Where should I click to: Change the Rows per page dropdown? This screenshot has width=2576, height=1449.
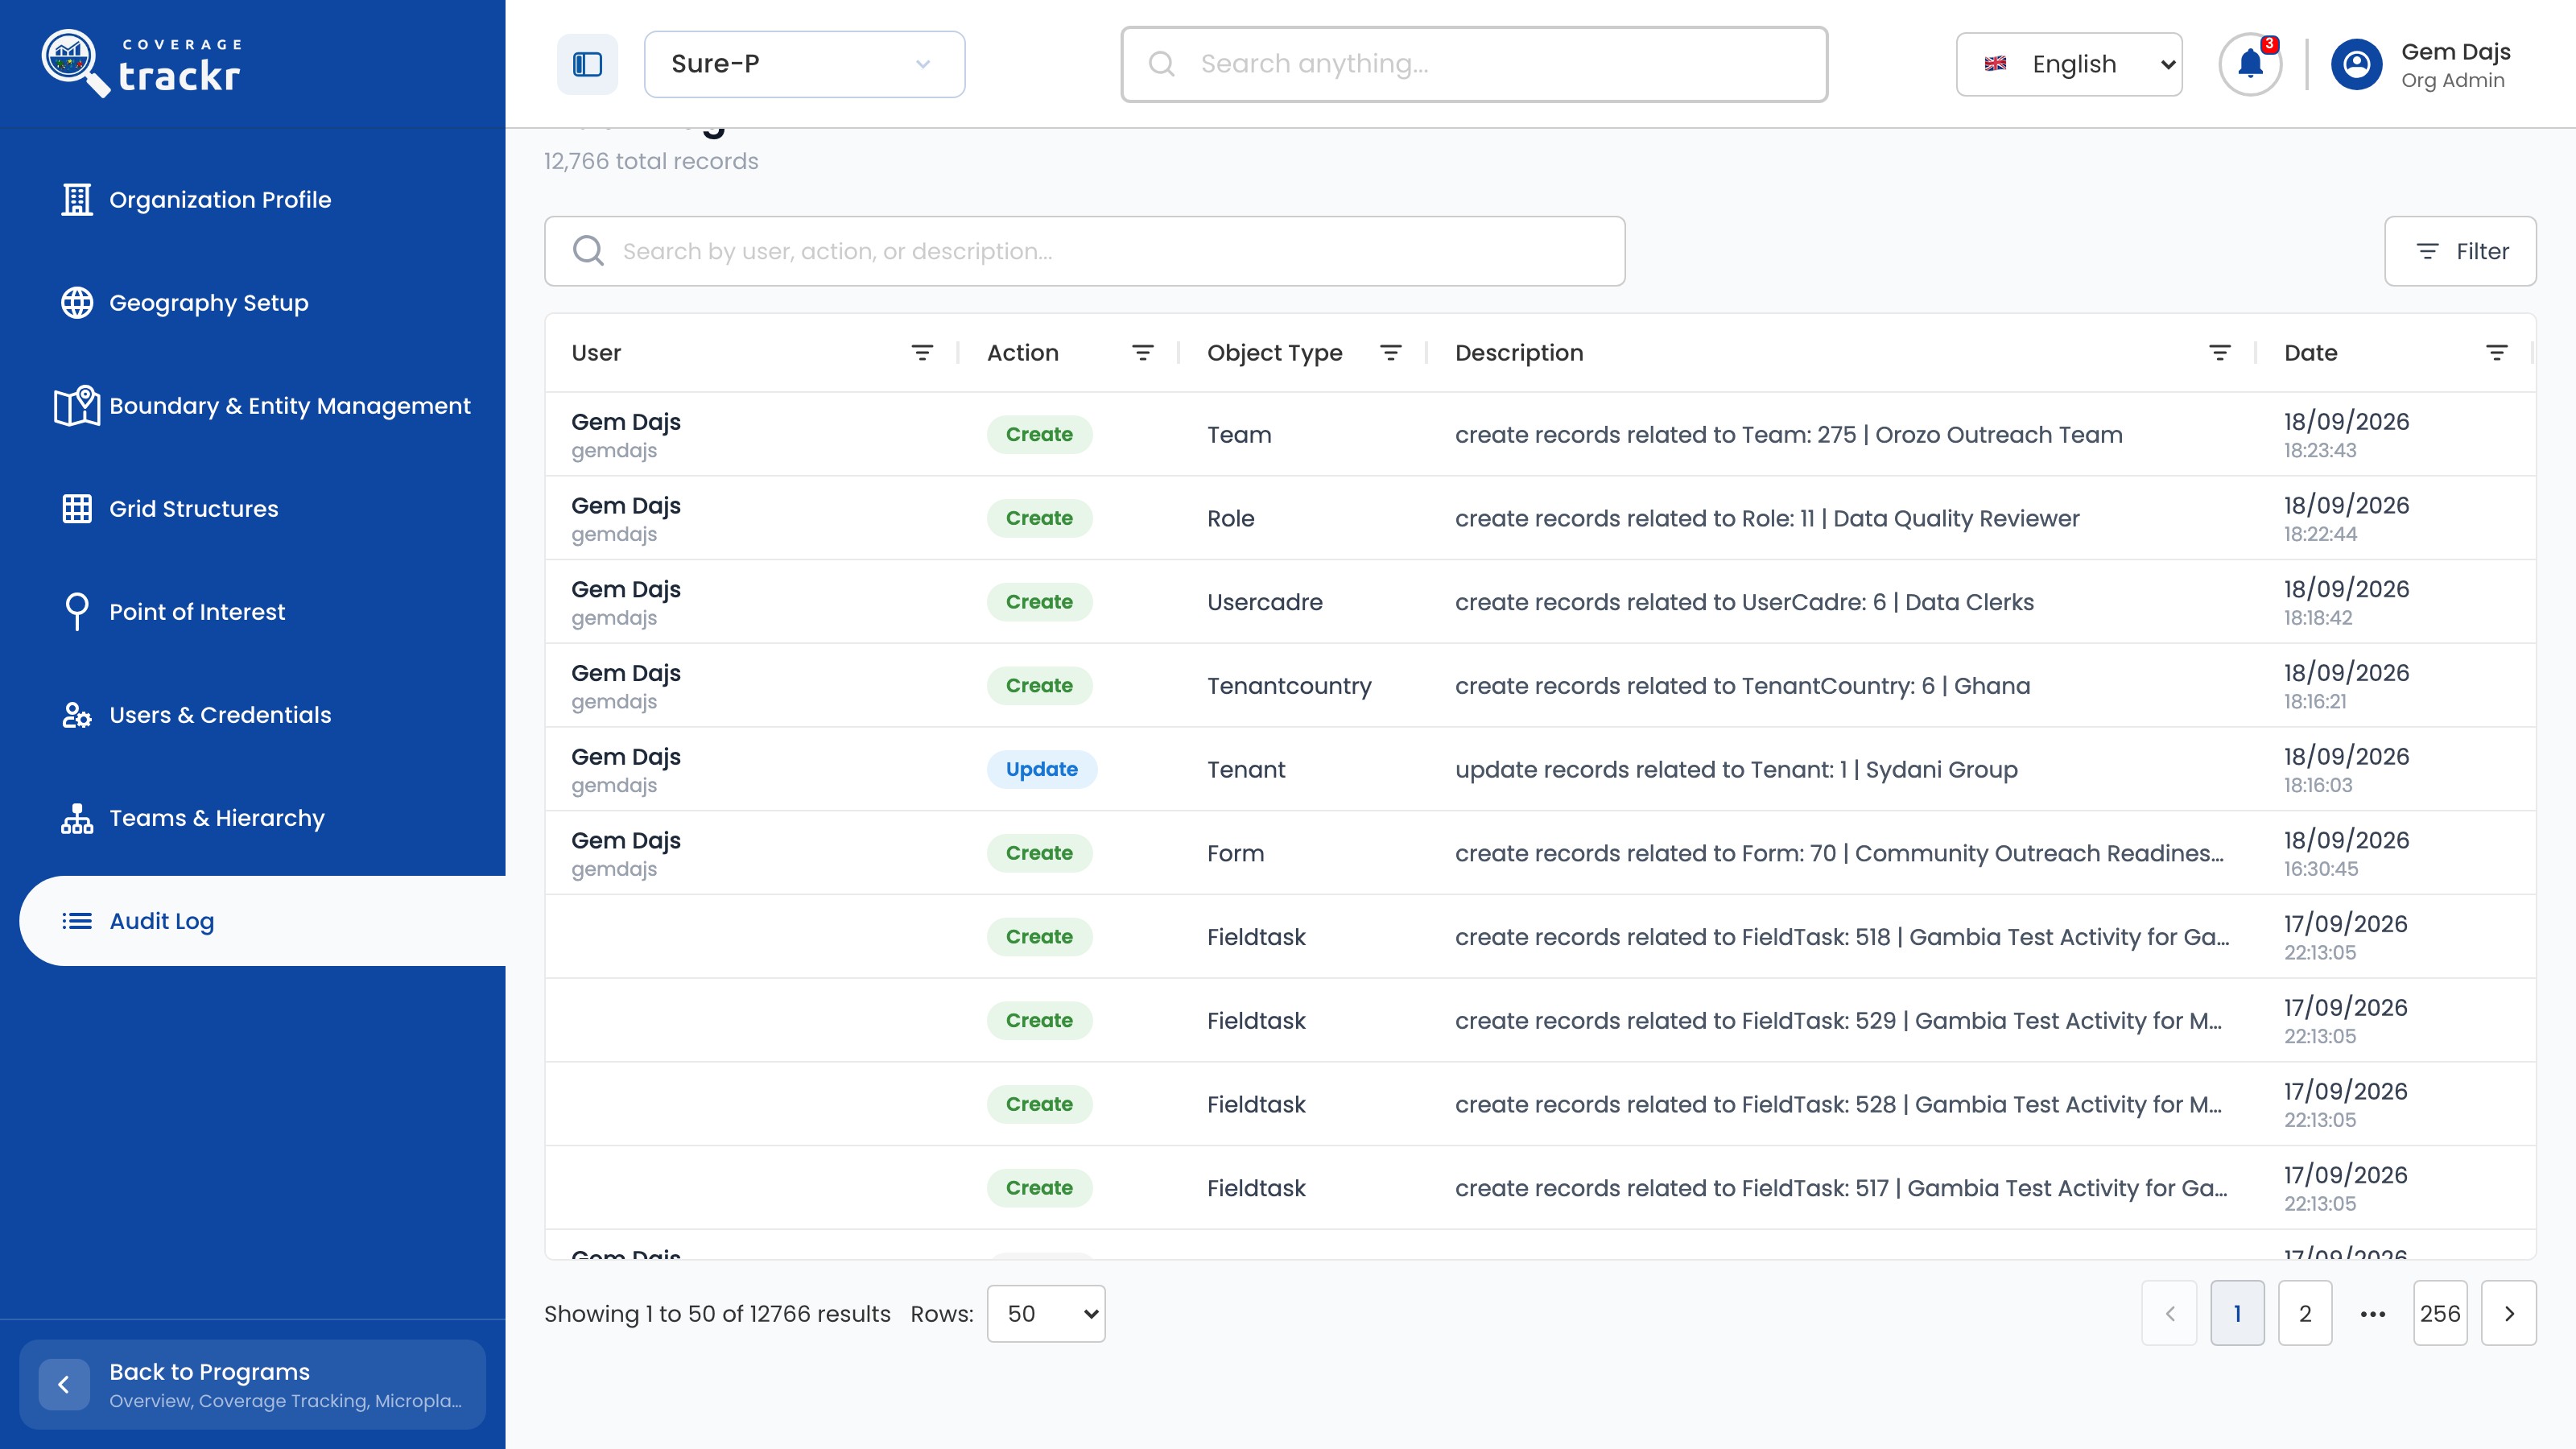pyautogui.click(x=1045, y=1313)
